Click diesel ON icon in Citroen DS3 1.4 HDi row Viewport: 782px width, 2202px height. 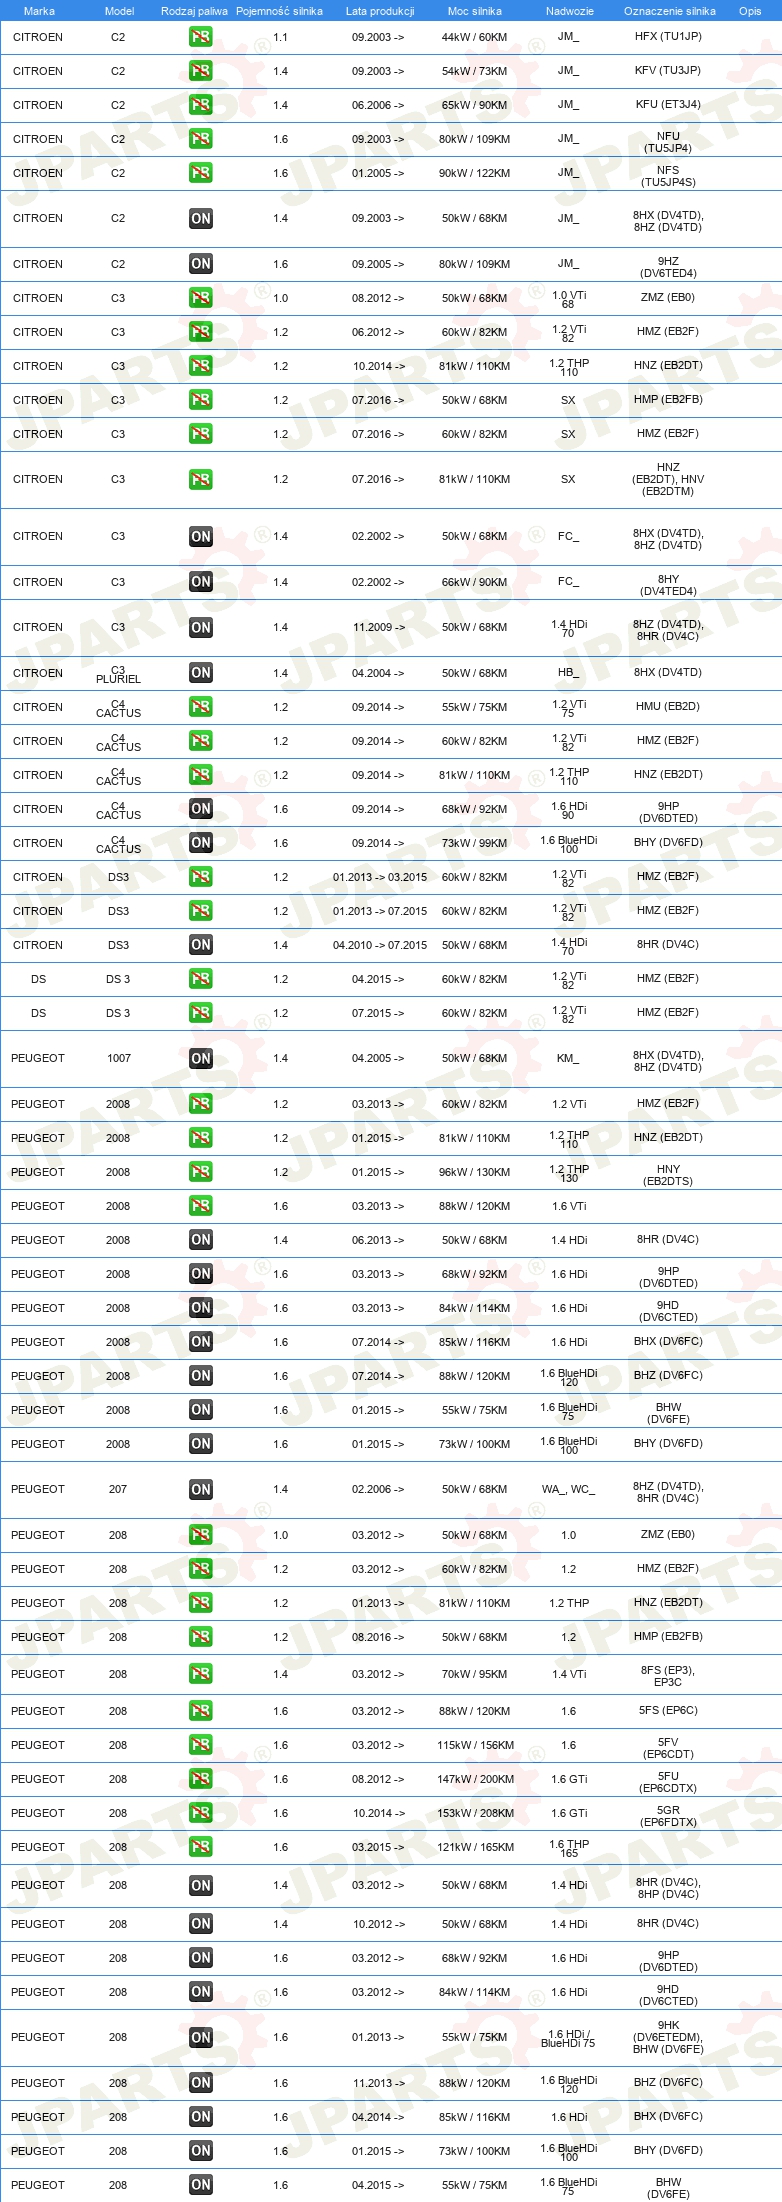coord(201,945)
